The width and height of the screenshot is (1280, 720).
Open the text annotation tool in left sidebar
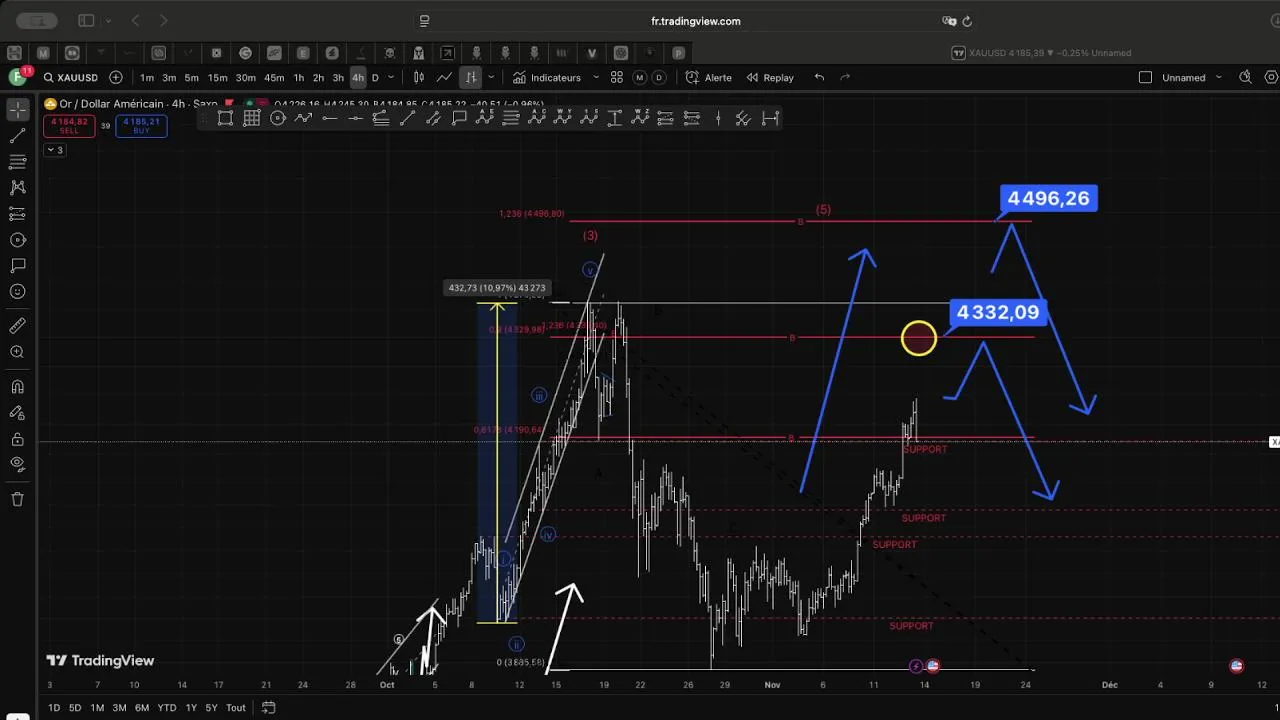click(17, 266)
